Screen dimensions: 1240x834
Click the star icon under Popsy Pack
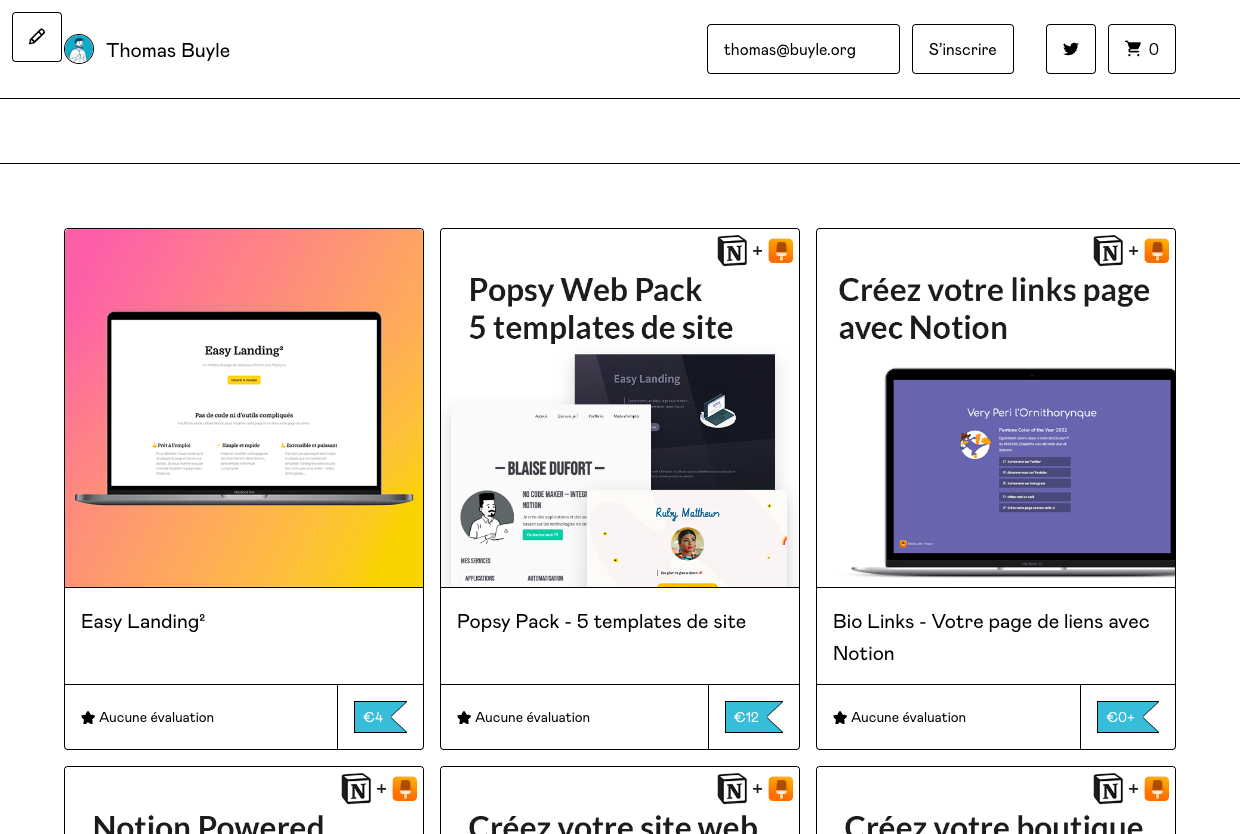click(x=464, y=718)
